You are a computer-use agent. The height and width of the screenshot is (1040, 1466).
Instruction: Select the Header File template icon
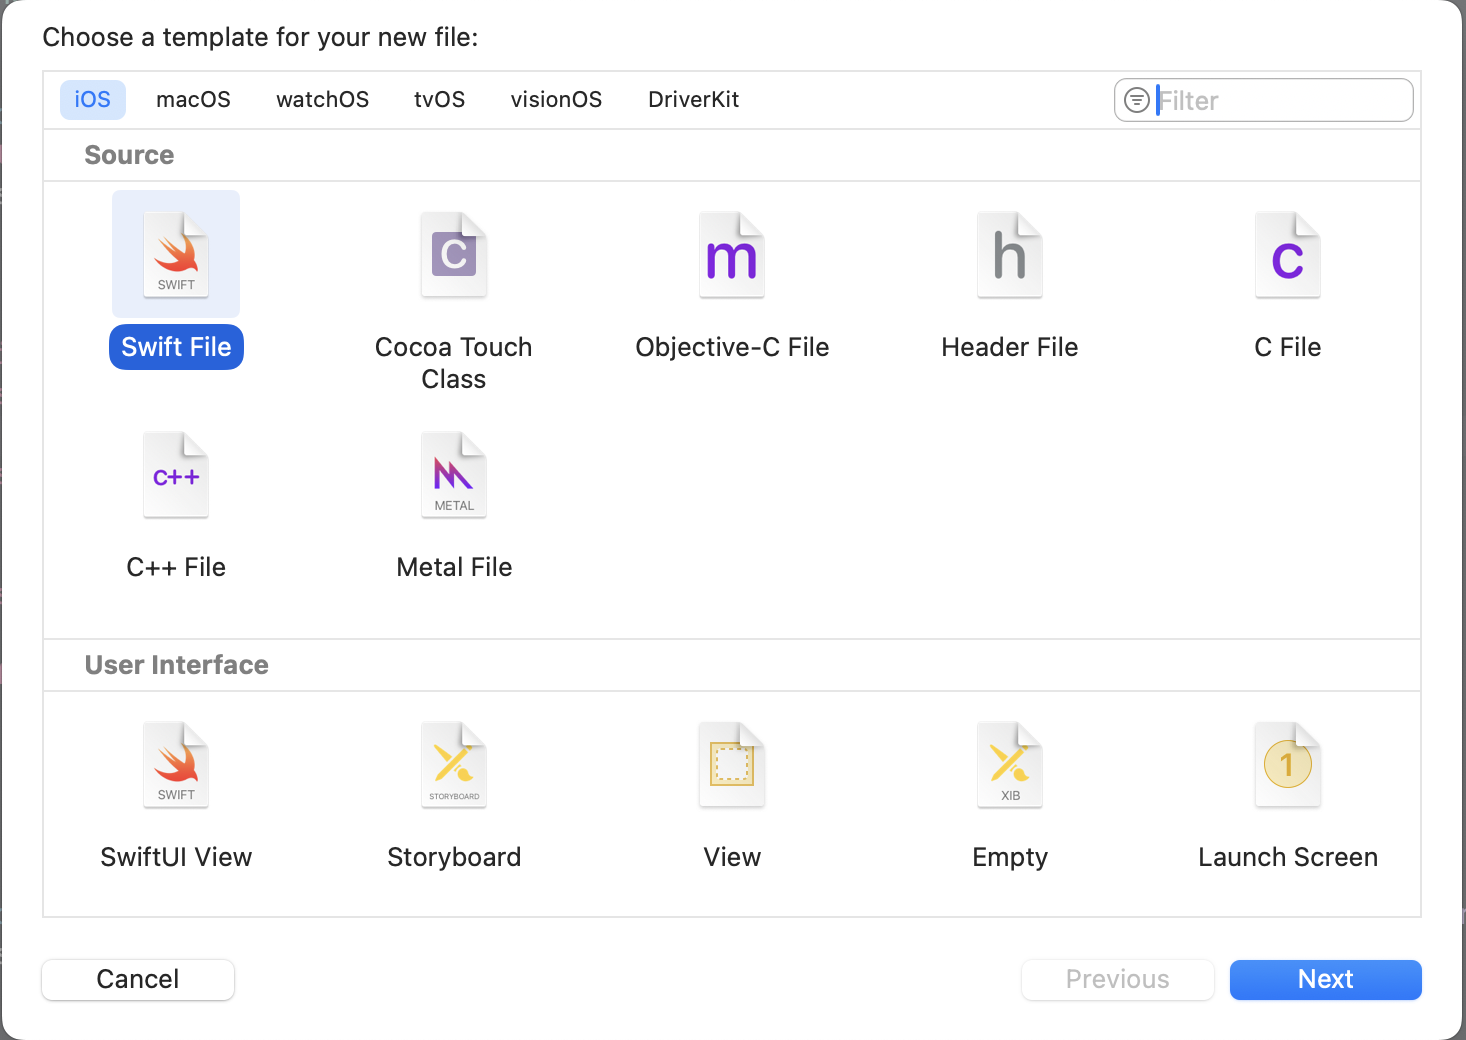1010,255
